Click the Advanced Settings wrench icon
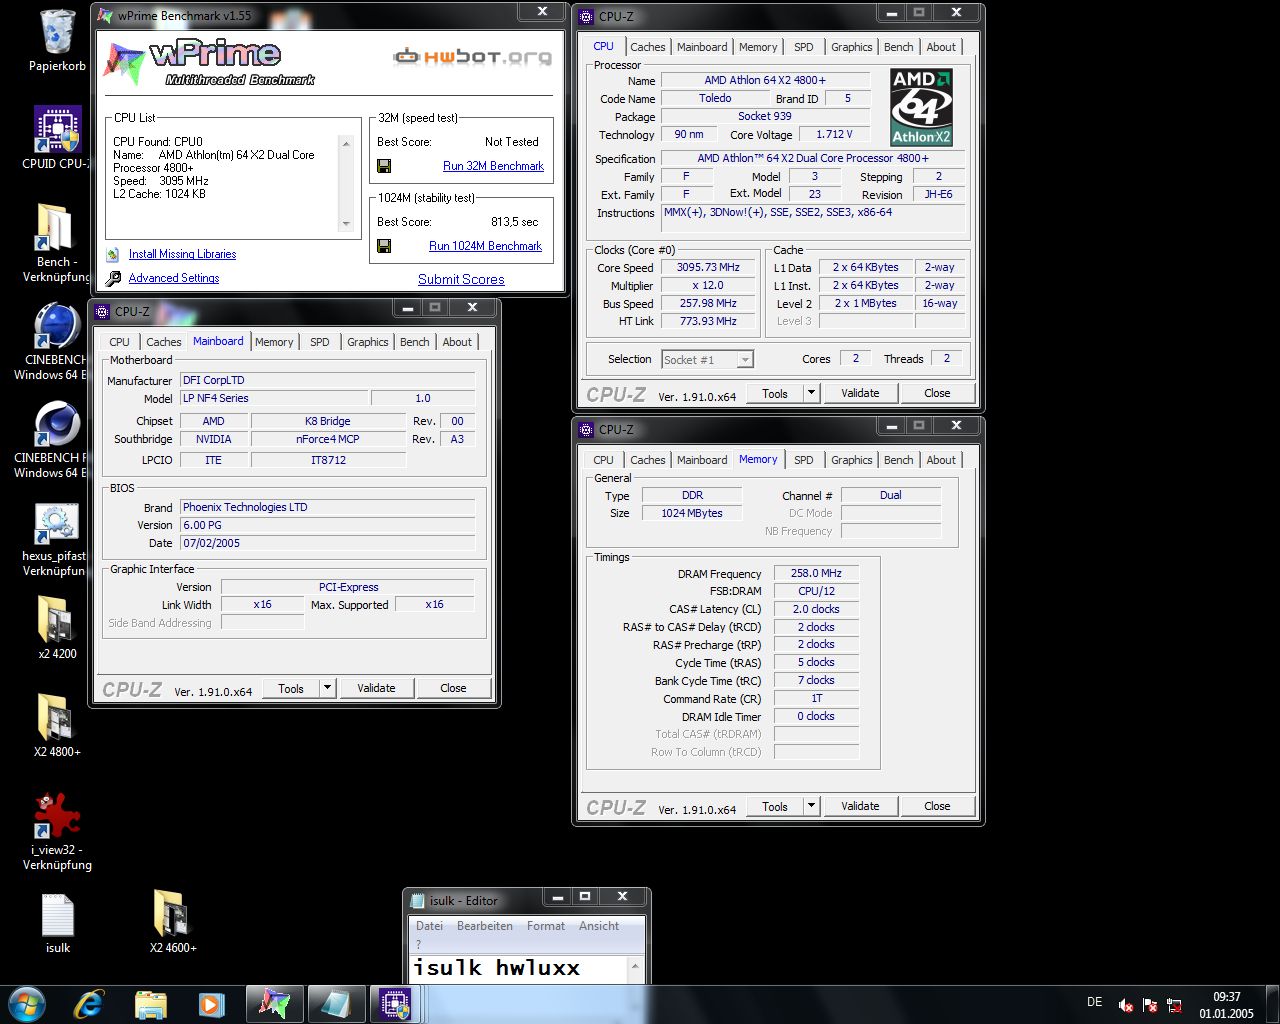 tap(113, 278)
